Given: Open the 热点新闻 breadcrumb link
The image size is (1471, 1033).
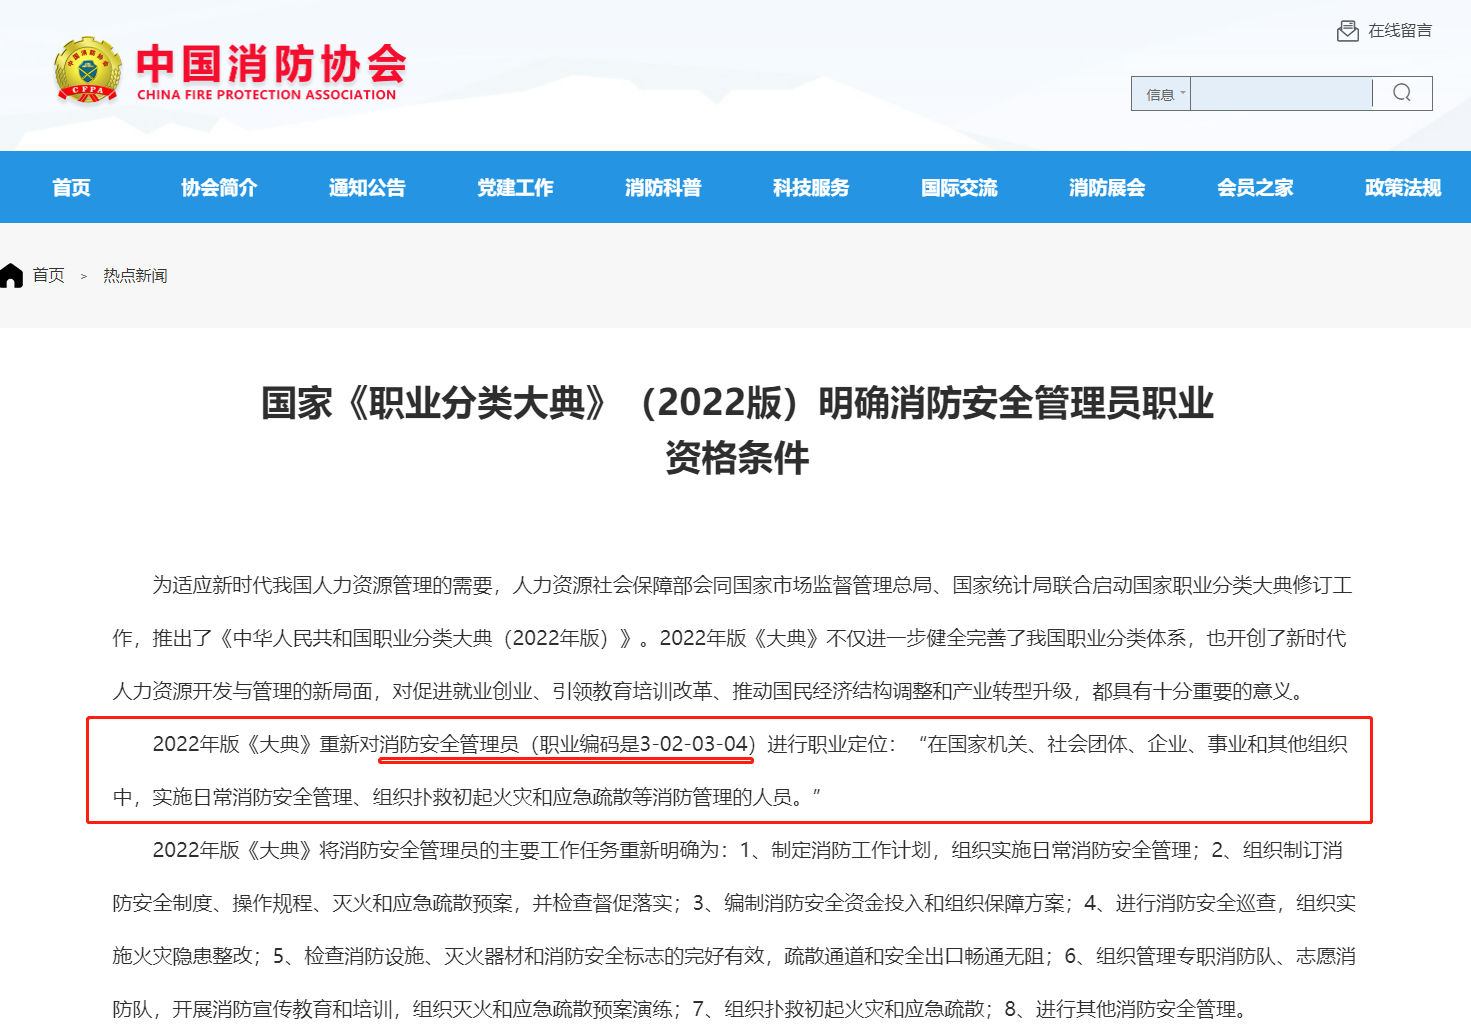Looking at the screenshot, I should [135, 276].
